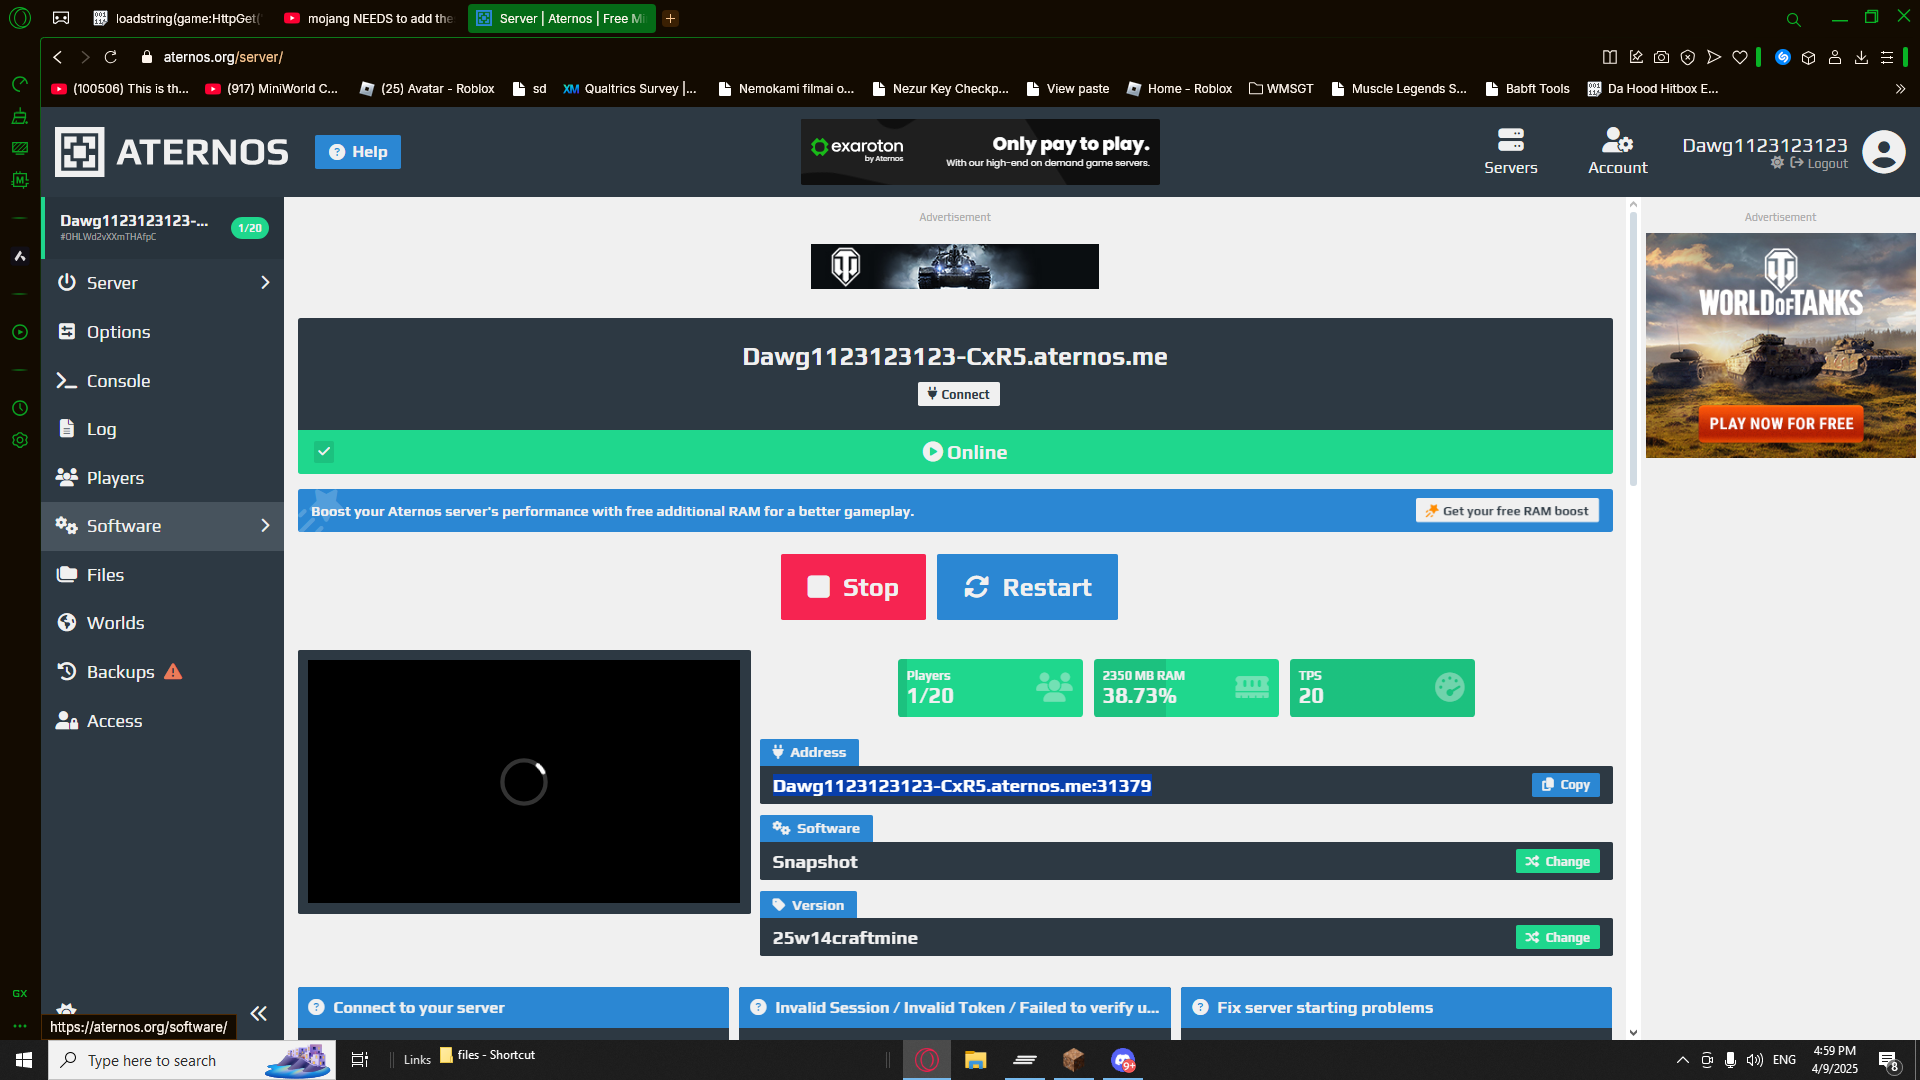Viewport: 1920px width, 1080px height.
Task: Open the Backups page
Action: (162, 672)
